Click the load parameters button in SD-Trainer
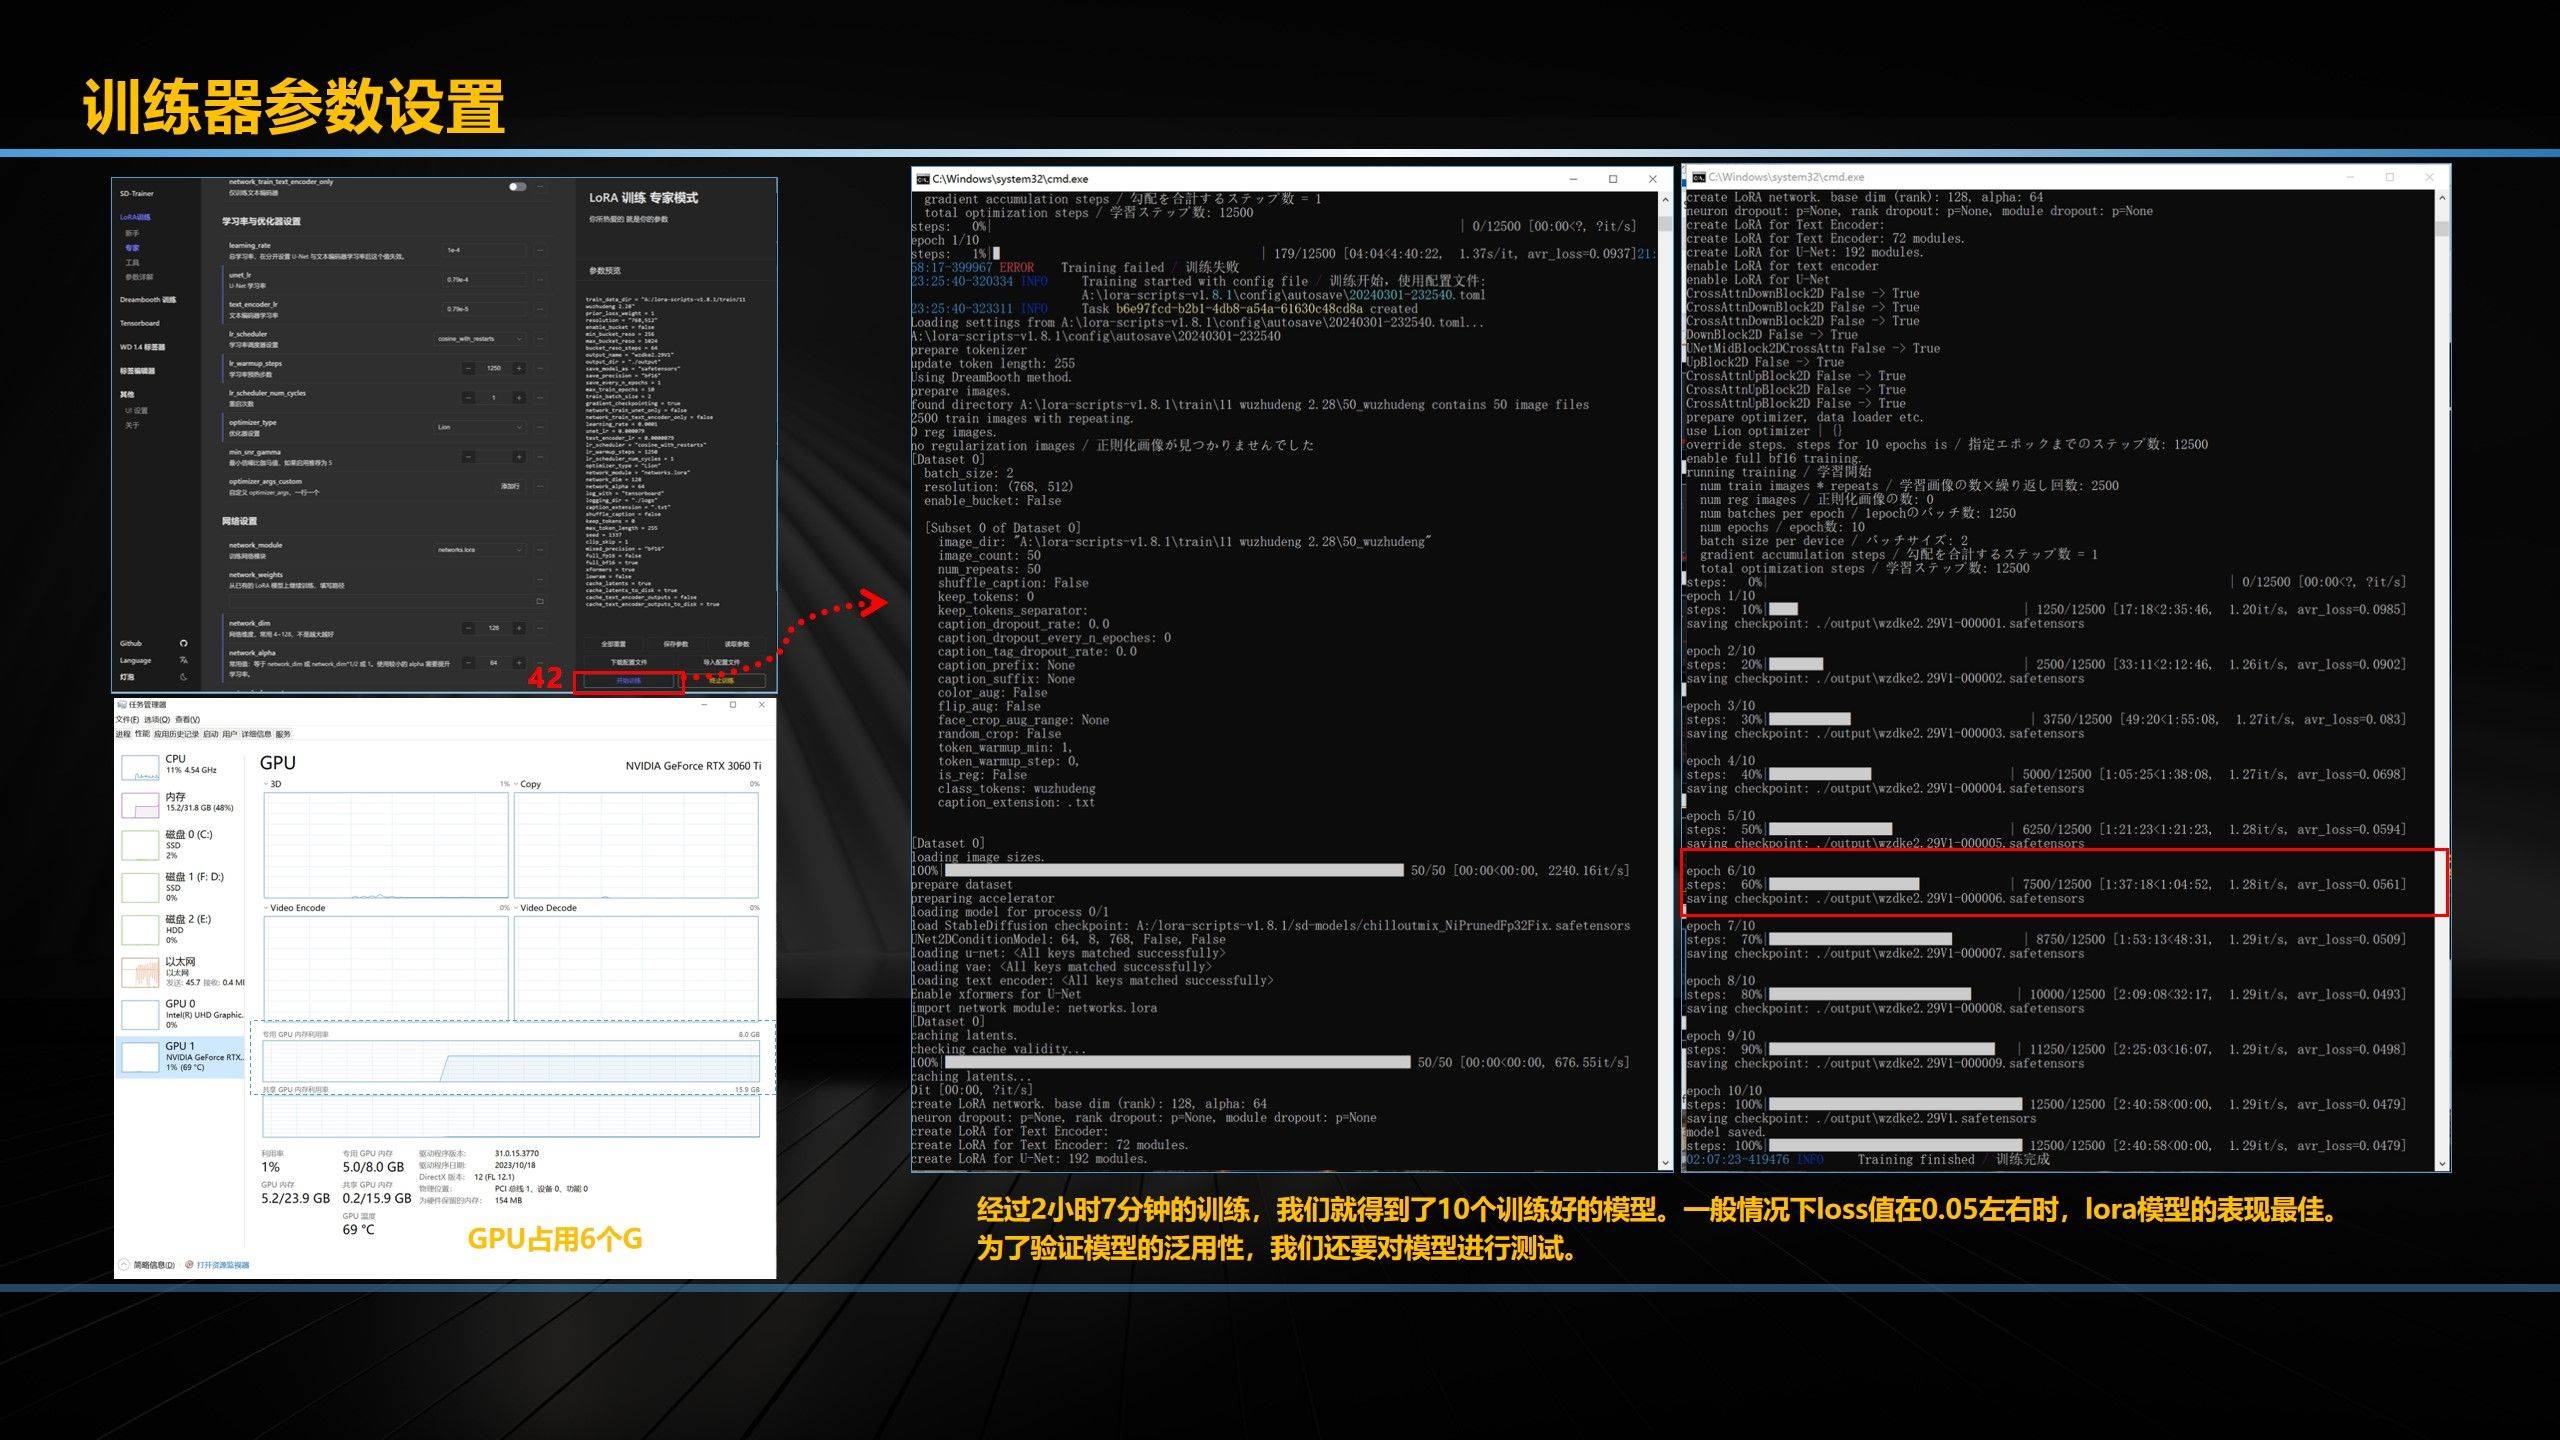 coord(737,644)
